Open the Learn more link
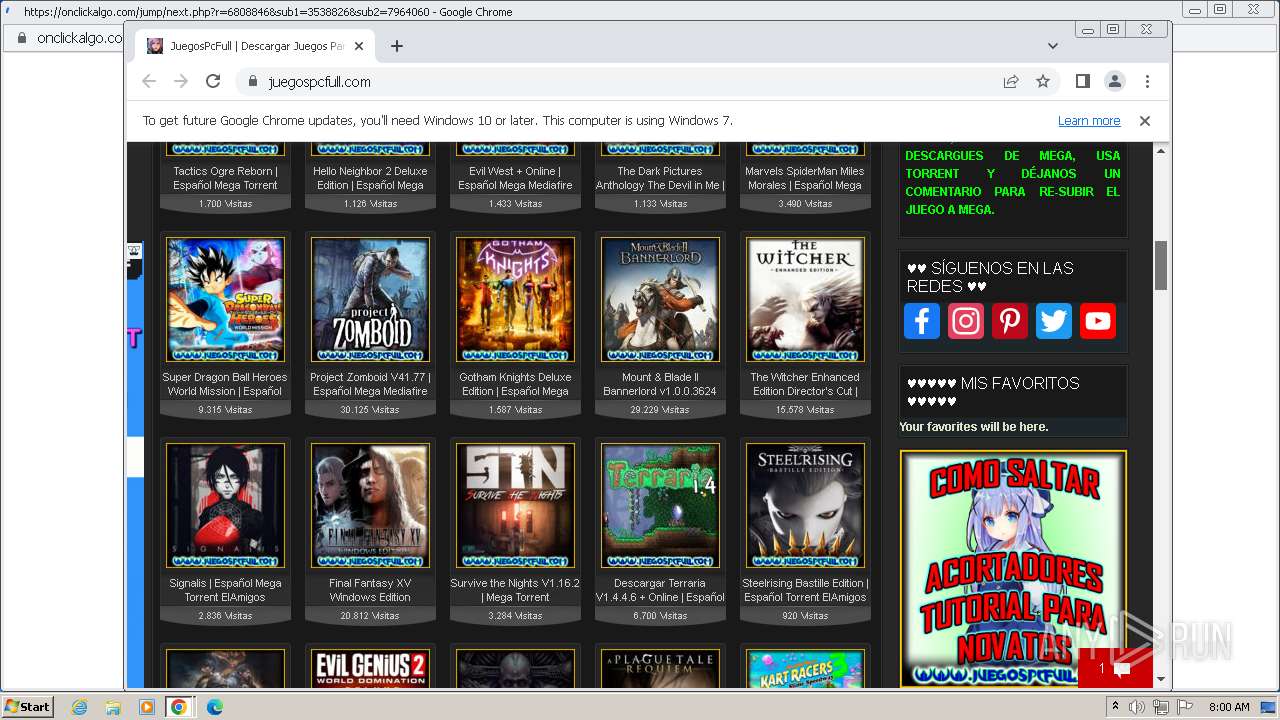1280x720 pixels. tap(1089, 121)
